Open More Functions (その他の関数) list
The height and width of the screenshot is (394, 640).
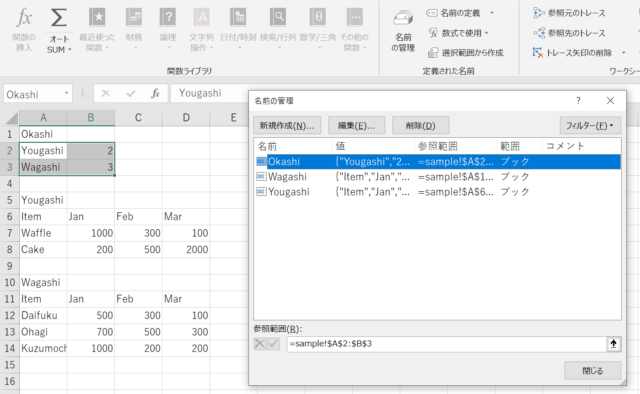[x=354, y=30]
